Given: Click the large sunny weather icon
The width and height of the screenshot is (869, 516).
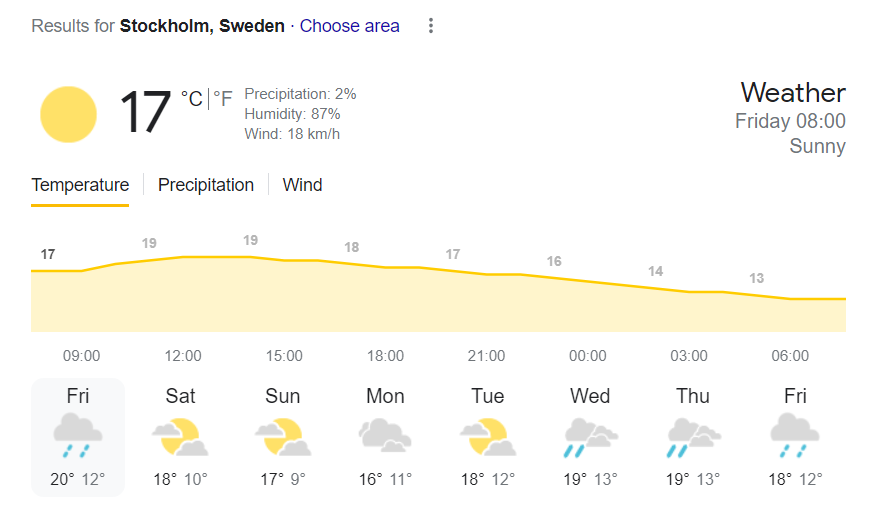Looking at the screenshot, I should [68, 114].
